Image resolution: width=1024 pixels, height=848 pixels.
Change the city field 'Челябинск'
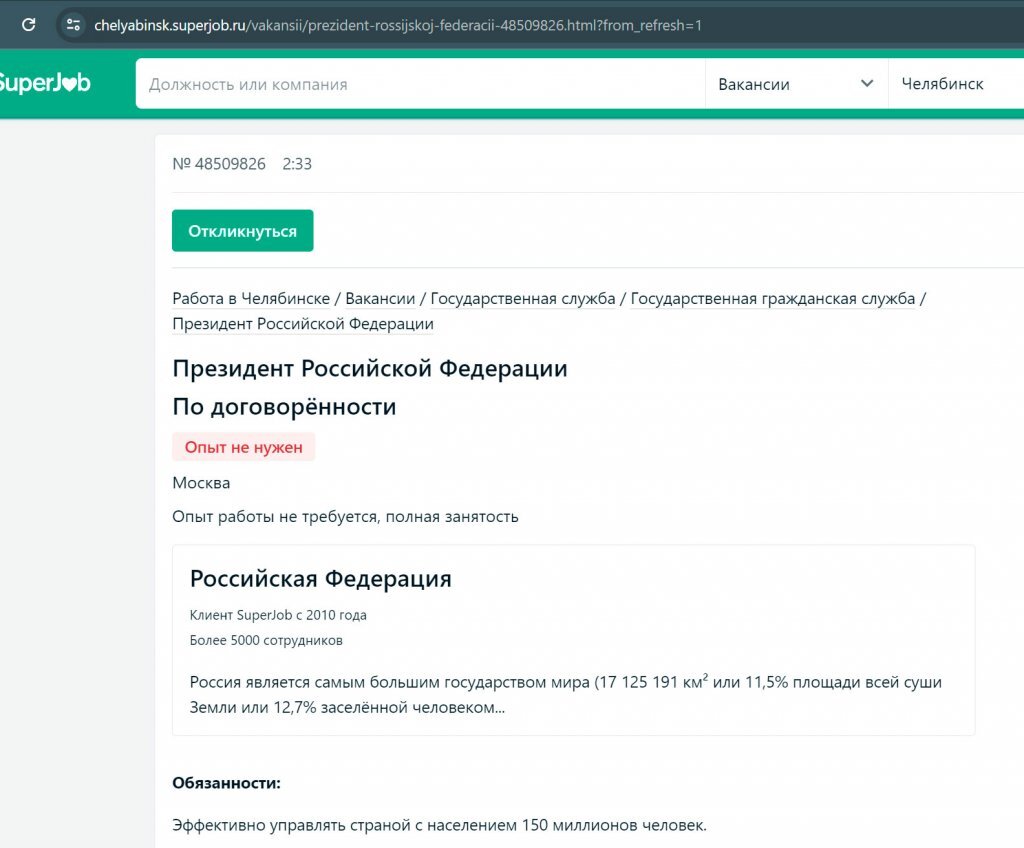956,84
